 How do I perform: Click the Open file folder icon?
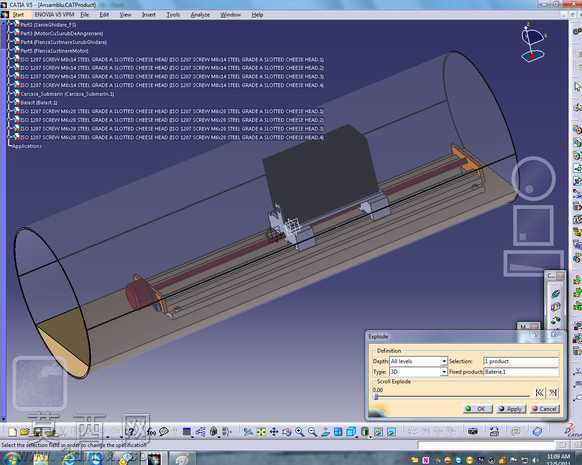click(25, 432)
